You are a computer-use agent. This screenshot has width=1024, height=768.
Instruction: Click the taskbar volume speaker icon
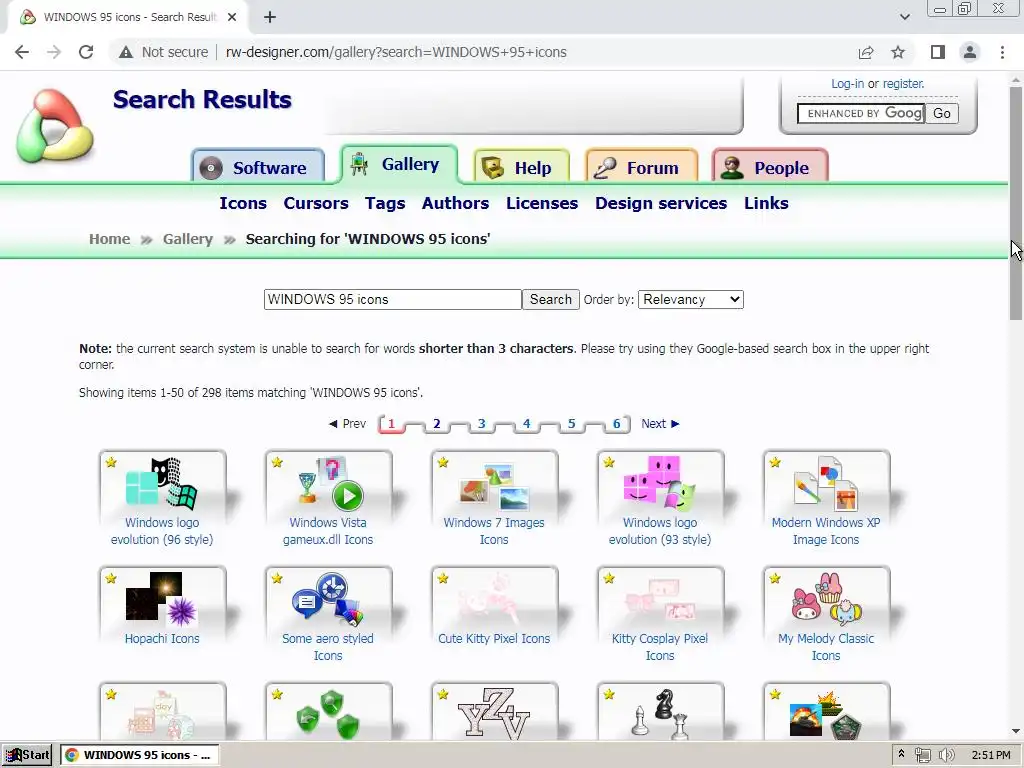(946, 755)
